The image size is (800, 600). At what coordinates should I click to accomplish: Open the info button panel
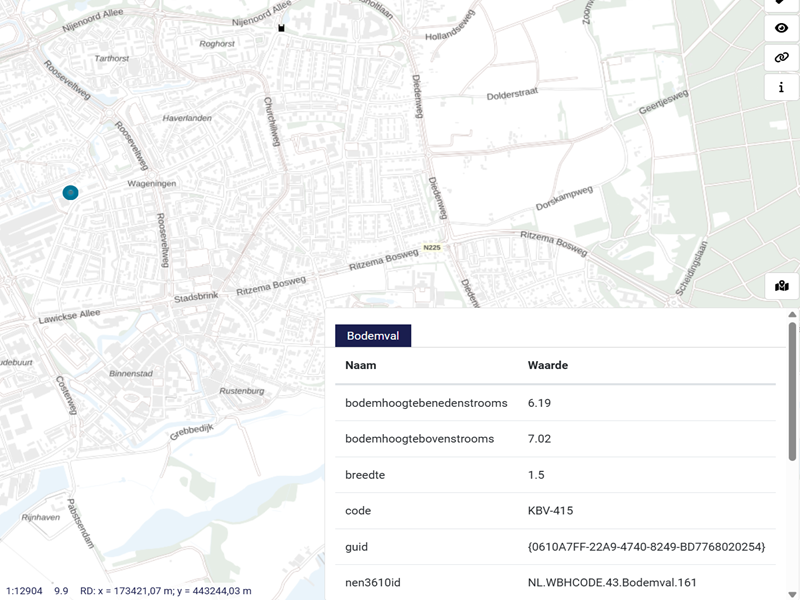781,88
